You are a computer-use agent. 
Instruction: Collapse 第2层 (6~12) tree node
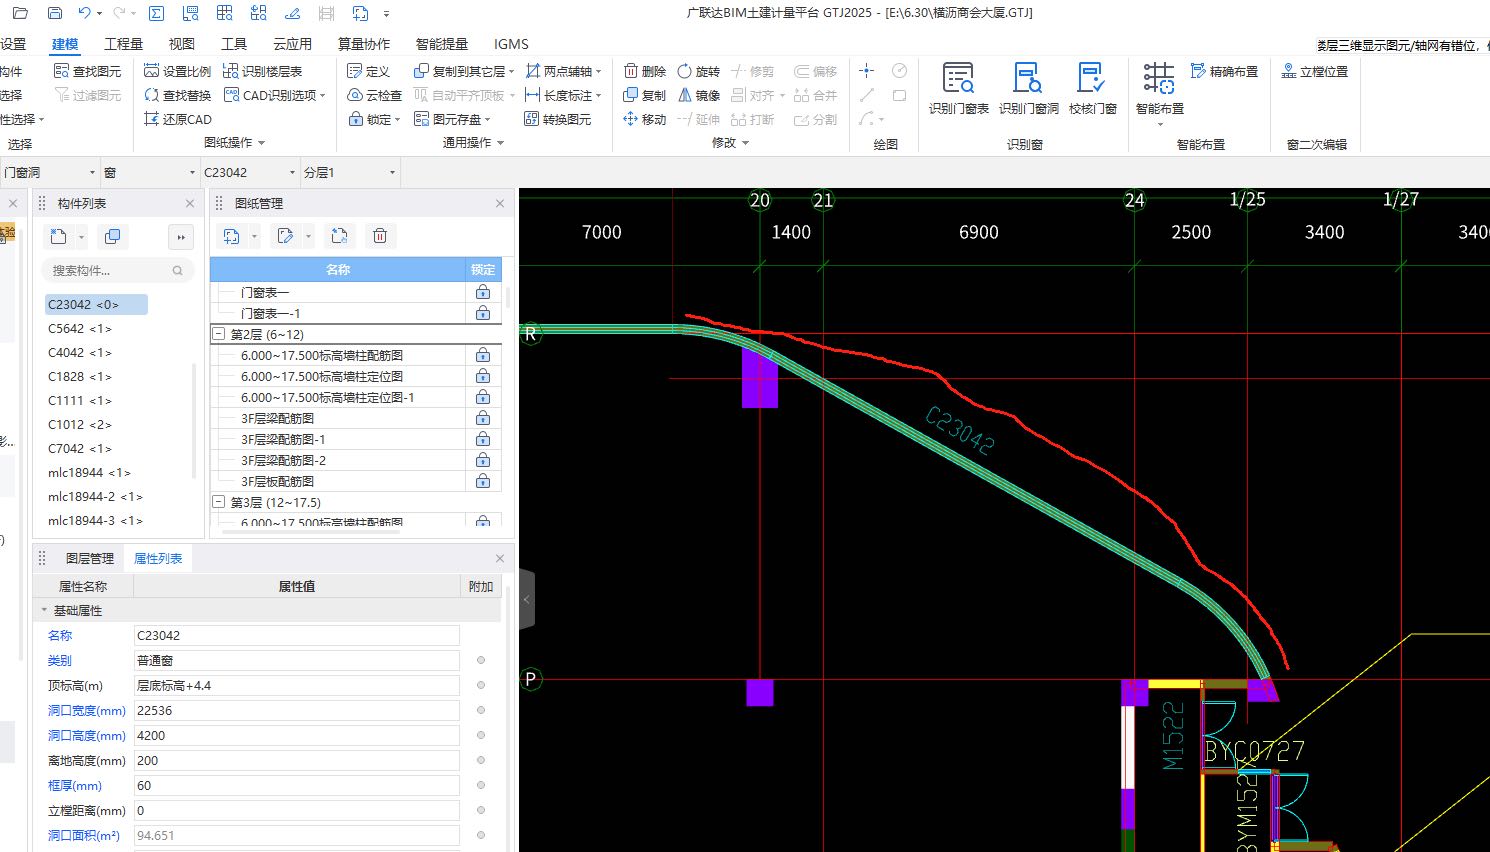[219, 334]
